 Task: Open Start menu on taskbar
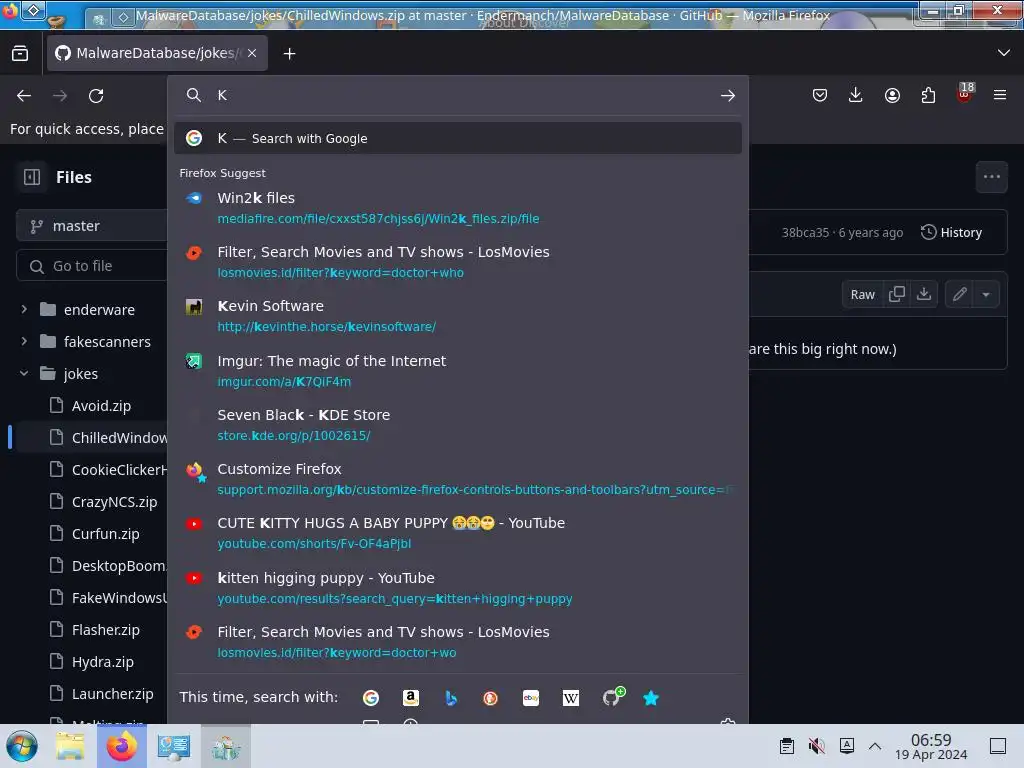22,746
